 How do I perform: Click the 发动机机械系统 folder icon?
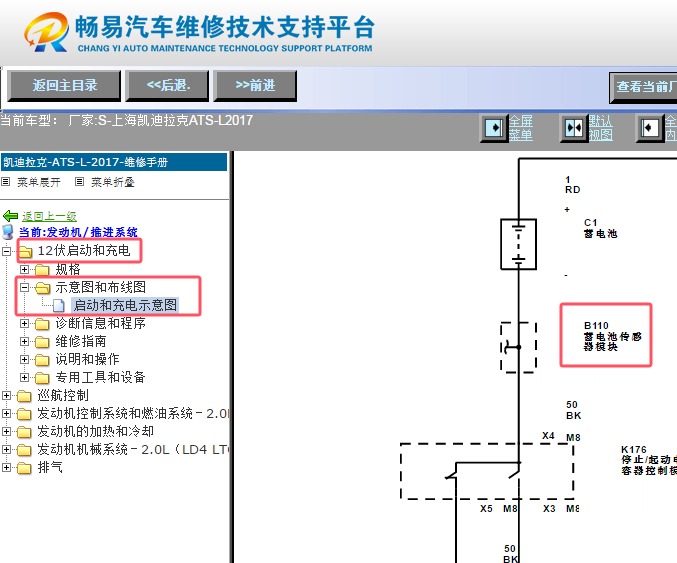click(x=24, y=450)
